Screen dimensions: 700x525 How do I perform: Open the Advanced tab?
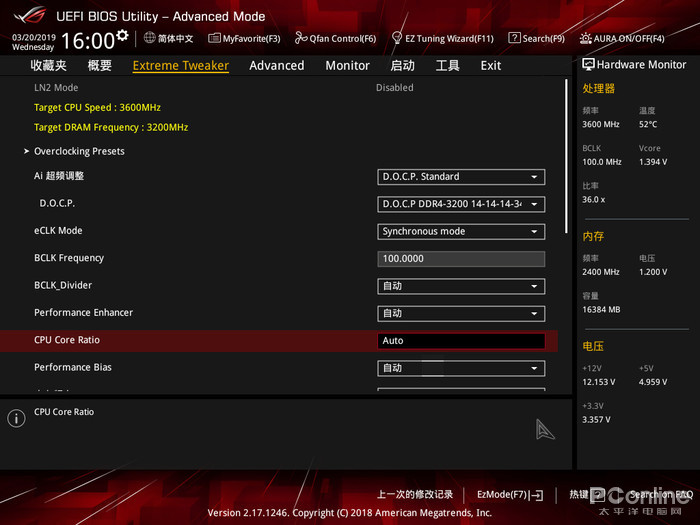point(277,66)
